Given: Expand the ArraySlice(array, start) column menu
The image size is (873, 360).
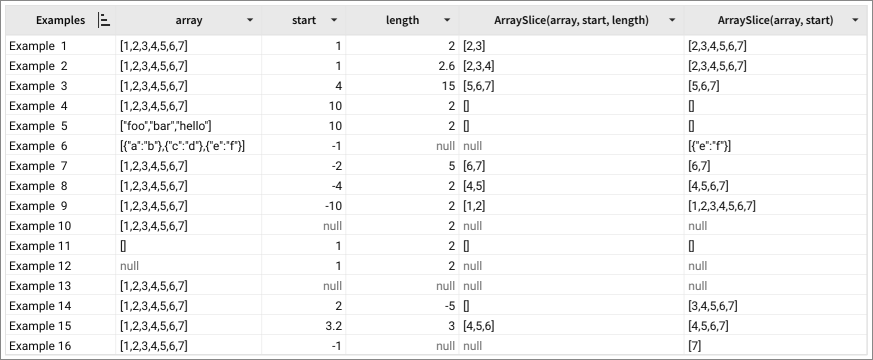Looking at the screenshot, I should coord(855,21).
